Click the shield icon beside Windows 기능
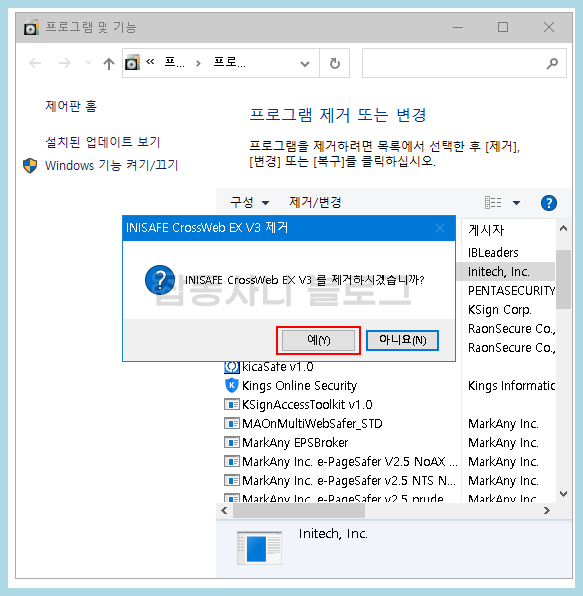This screenshot has height=596, width=583. (x=30, y=166)
